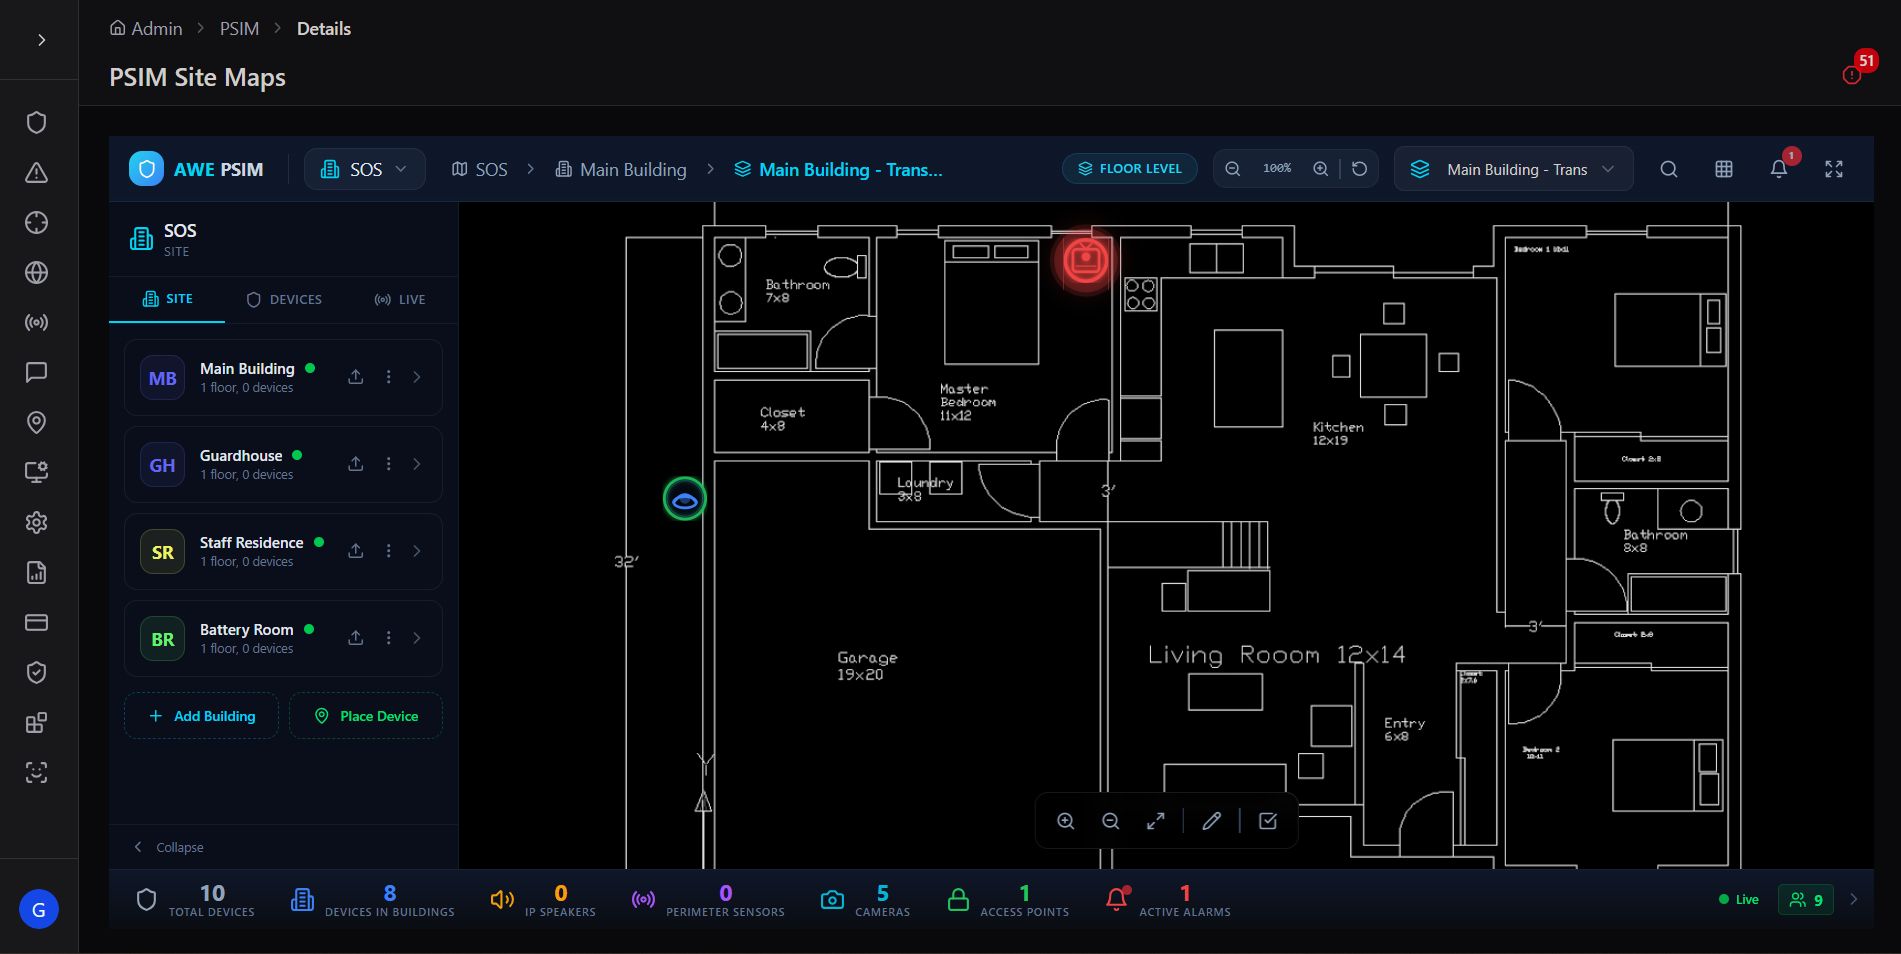Viewport: 1901px width, 954px height.
Task: Open the gear settings sidebar icon
Action: click(37, 522)
